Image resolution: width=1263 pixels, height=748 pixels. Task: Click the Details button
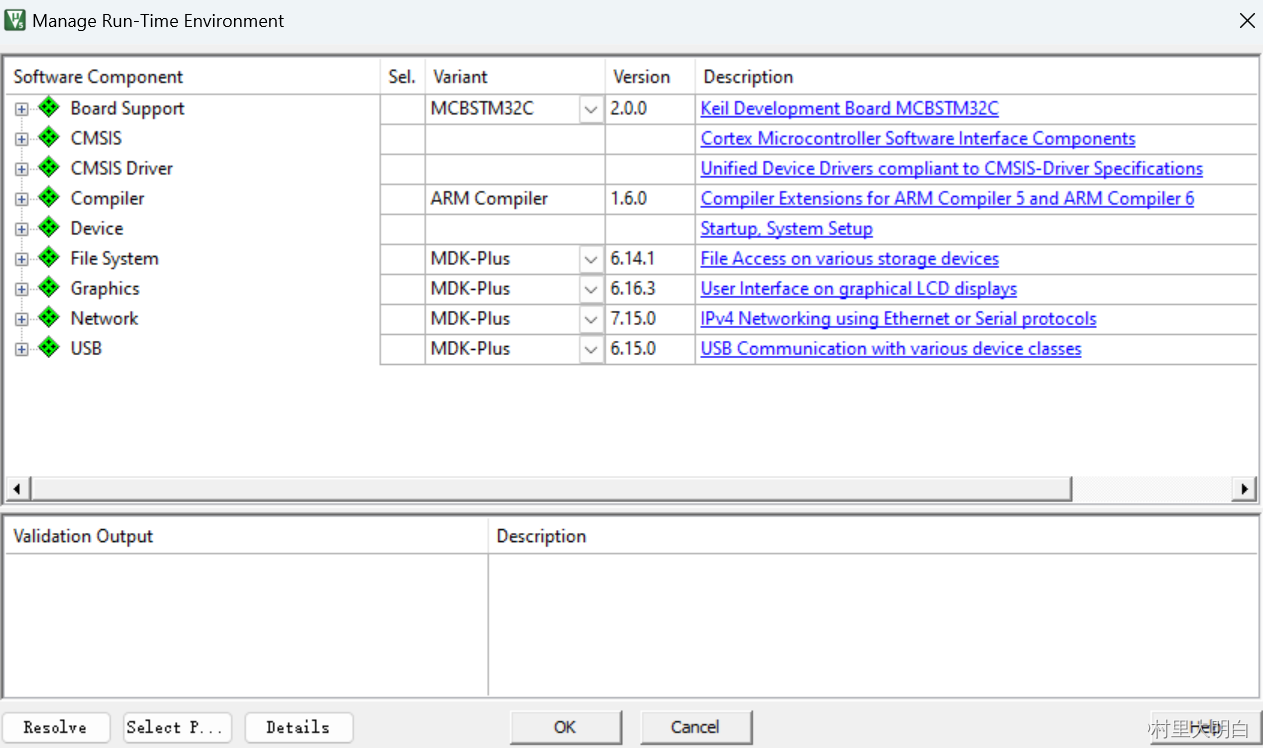pos(298,727)
